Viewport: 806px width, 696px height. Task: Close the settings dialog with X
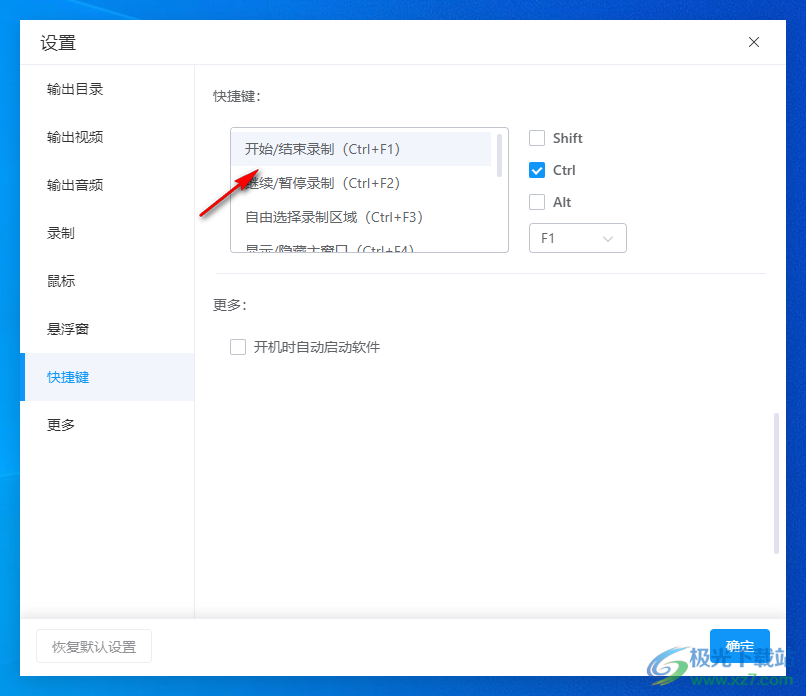[754, 42]
